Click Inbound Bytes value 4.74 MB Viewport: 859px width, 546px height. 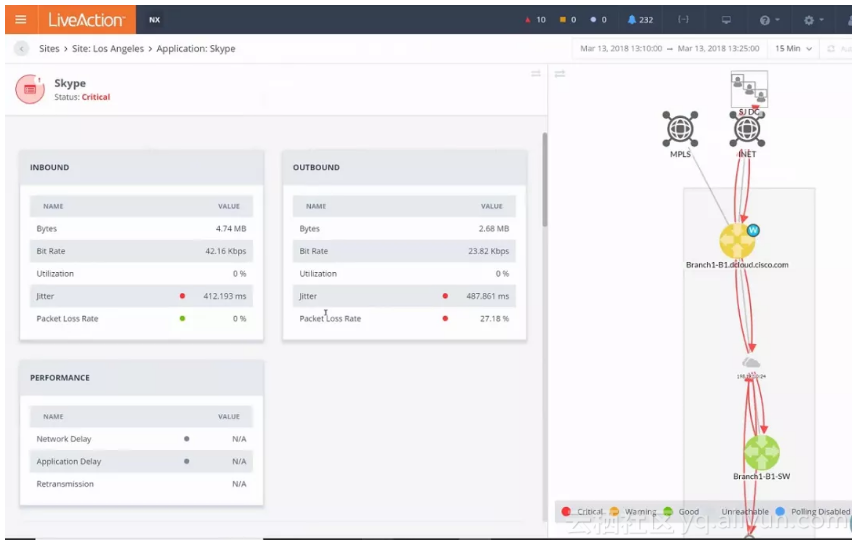[x=231, y=228]
